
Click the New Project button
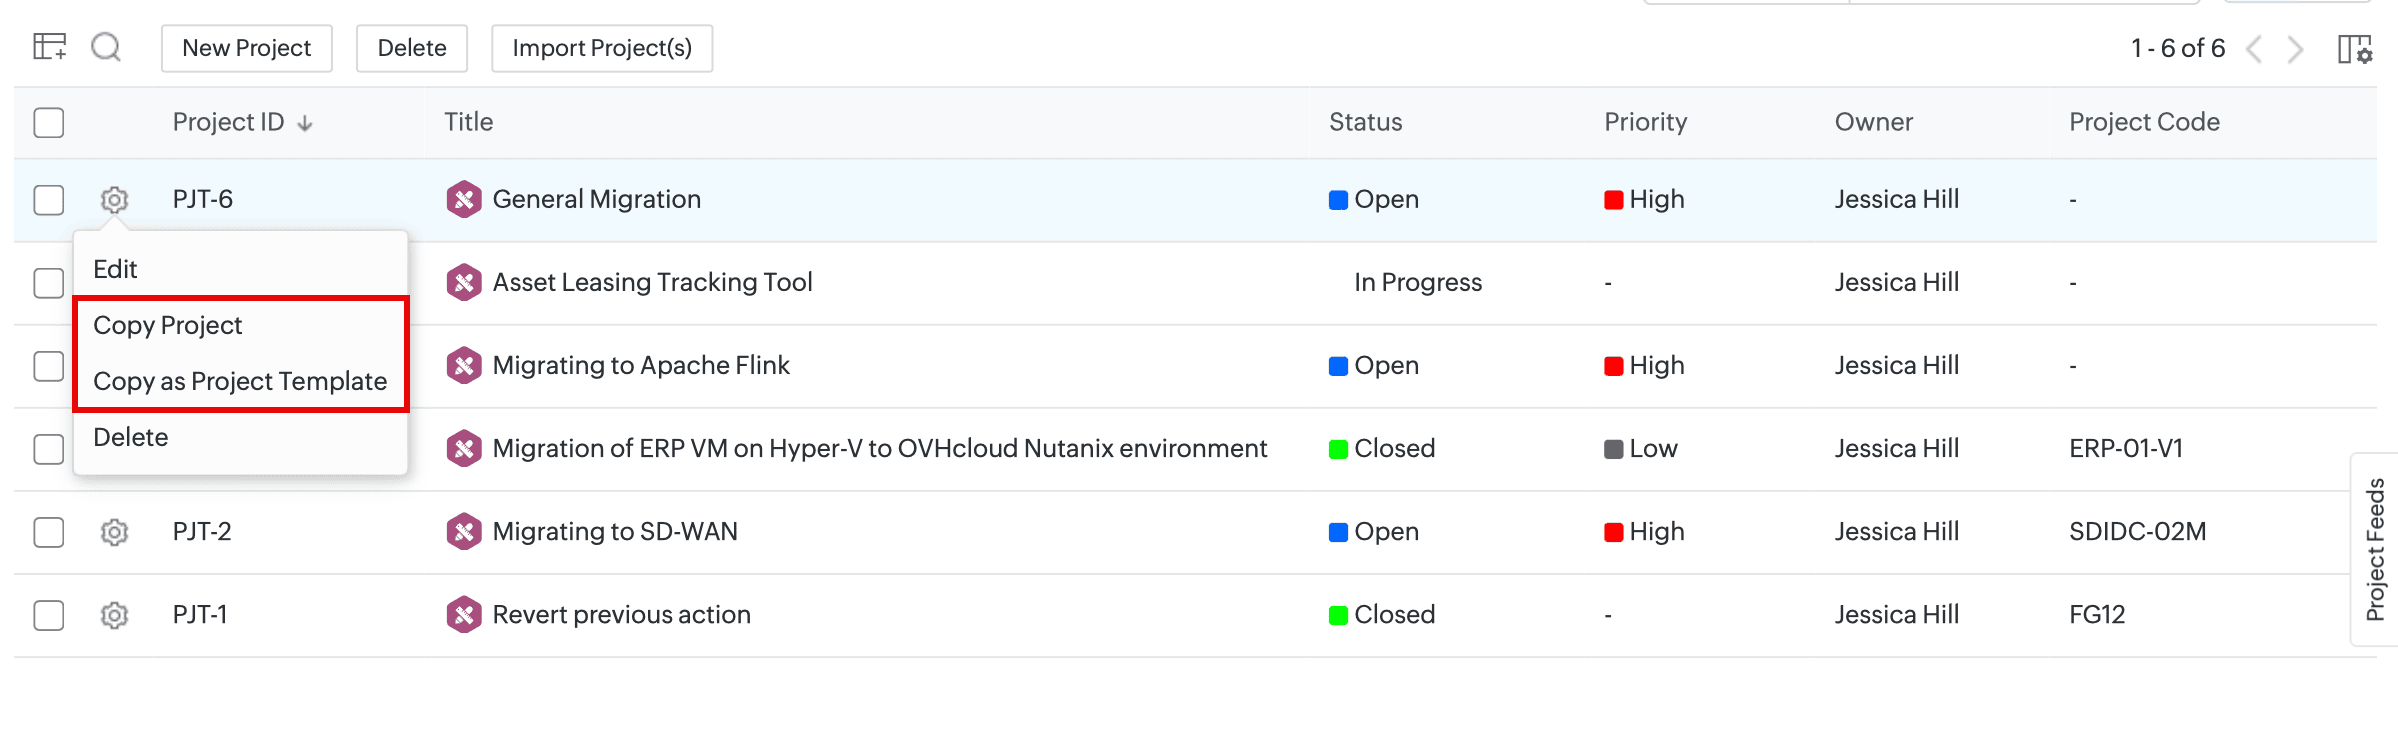pyautogui.click(x=246, y=48)
